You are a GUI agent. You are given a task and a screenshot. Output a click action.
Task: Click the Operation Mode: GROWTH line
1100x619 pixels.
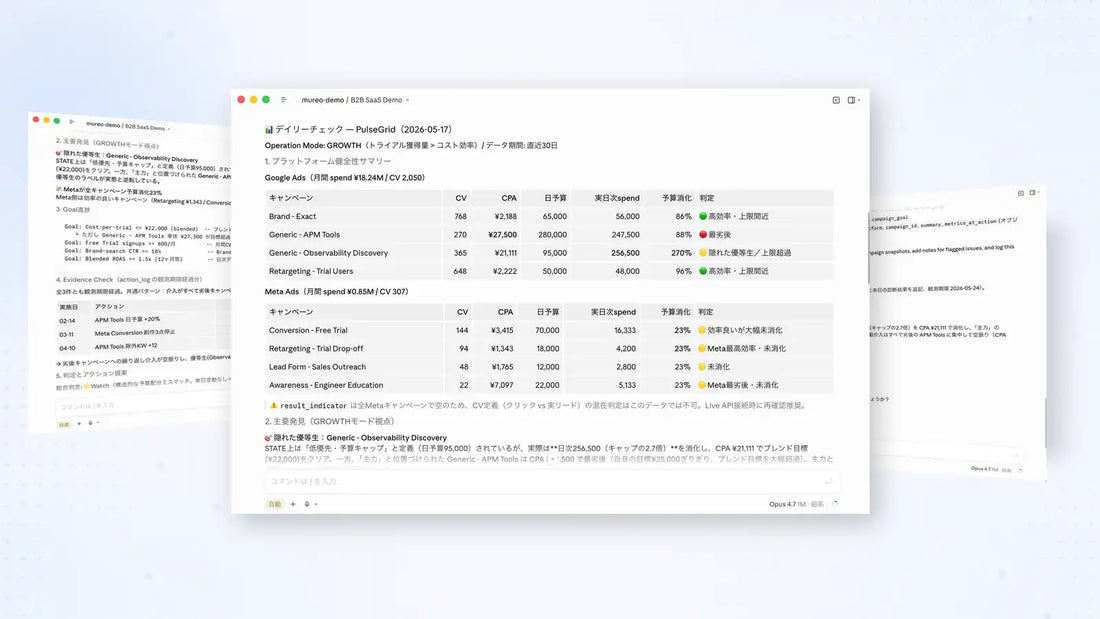pos(411,145)
